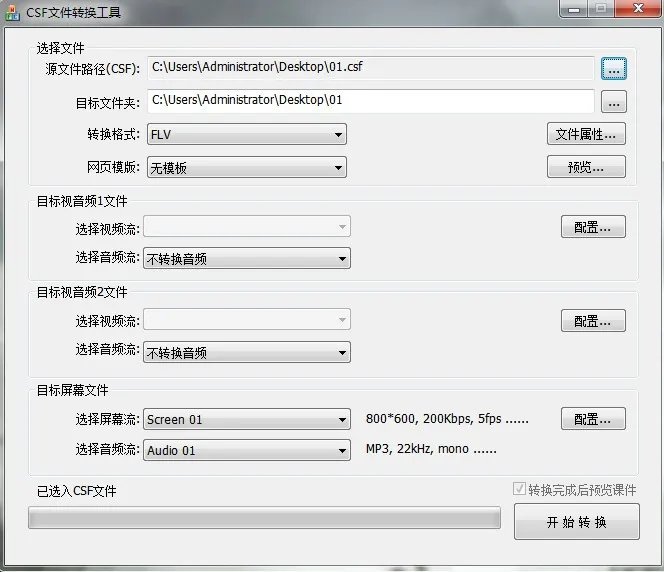Click the MP3, 22kHz, mono info text
The height and width of the screenshot is (572, 664).
click(431, 449)
